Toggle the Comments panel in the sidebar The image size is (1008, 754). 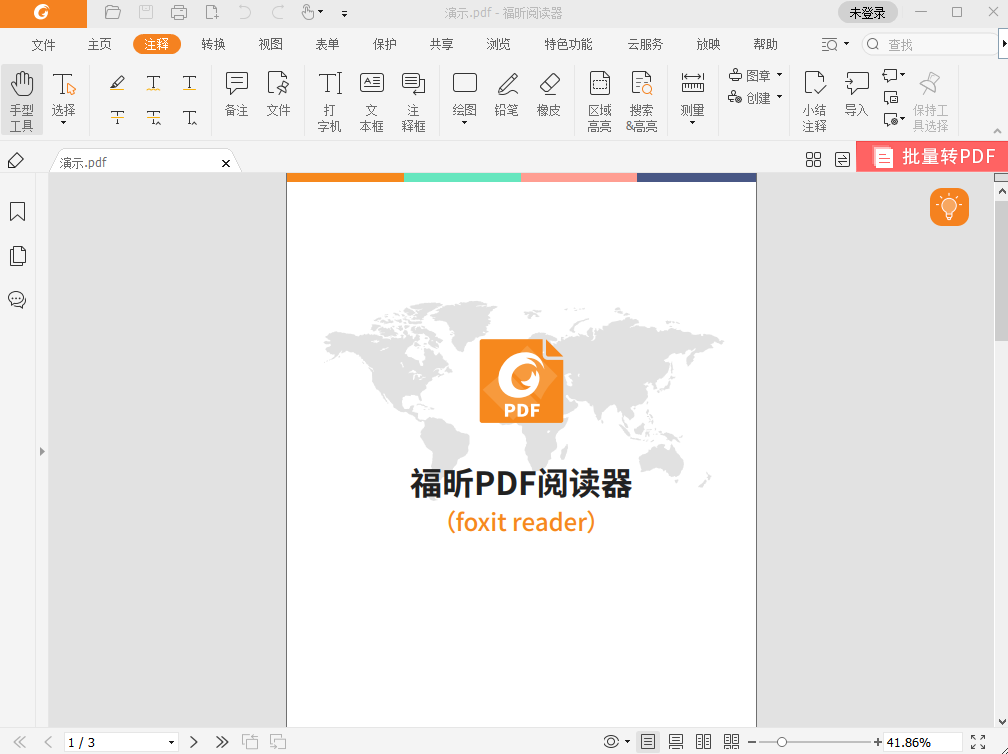17,299
